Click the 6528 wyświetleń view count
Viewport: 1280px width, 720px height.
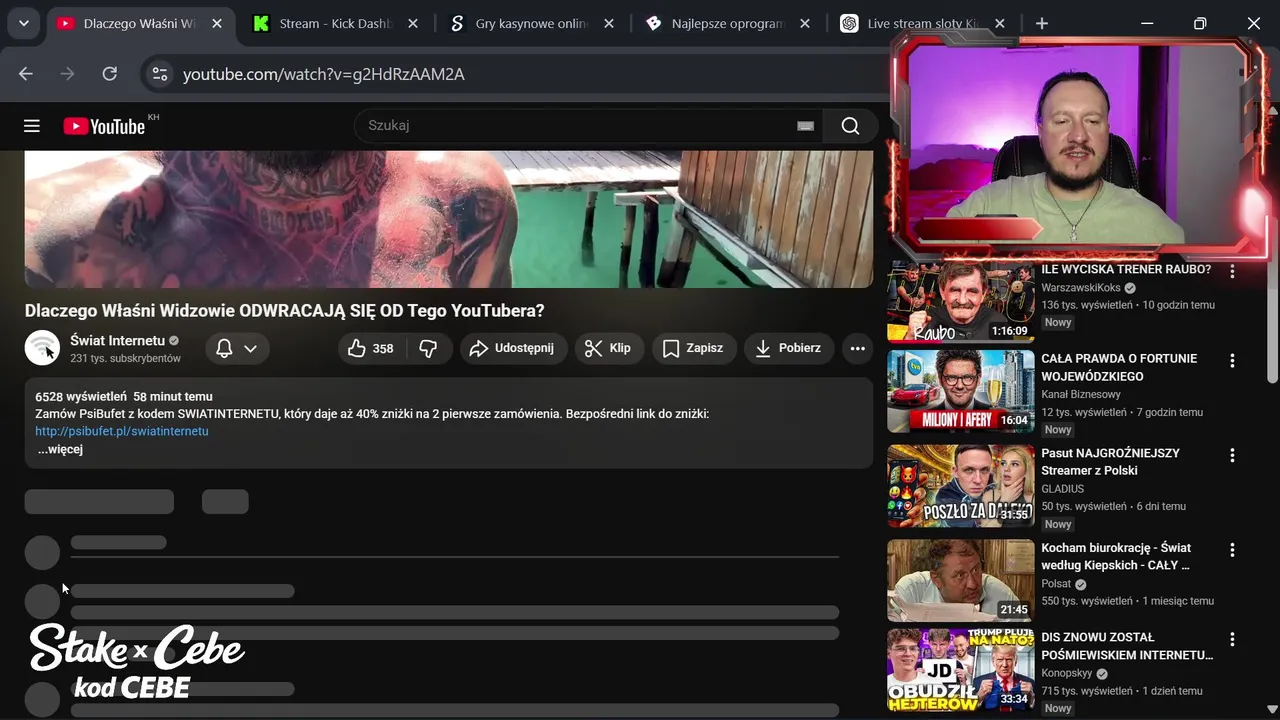[81, 397]
